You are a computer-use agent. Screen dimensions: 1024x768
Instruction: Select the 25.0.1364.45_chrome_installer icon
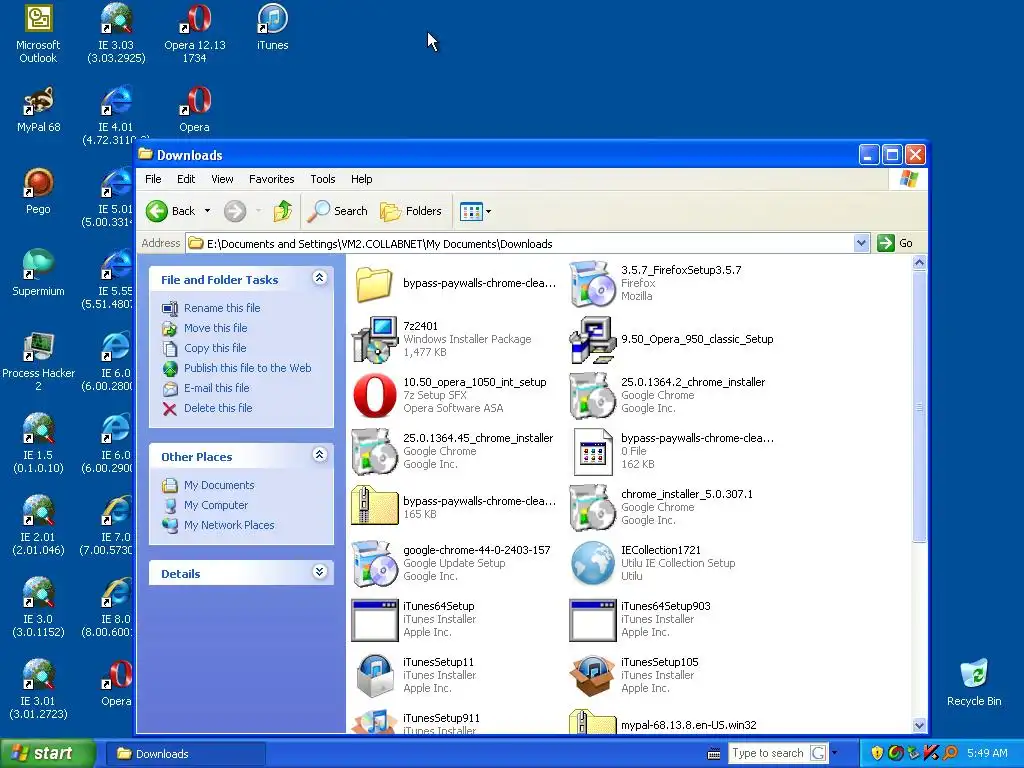(374, 451)
